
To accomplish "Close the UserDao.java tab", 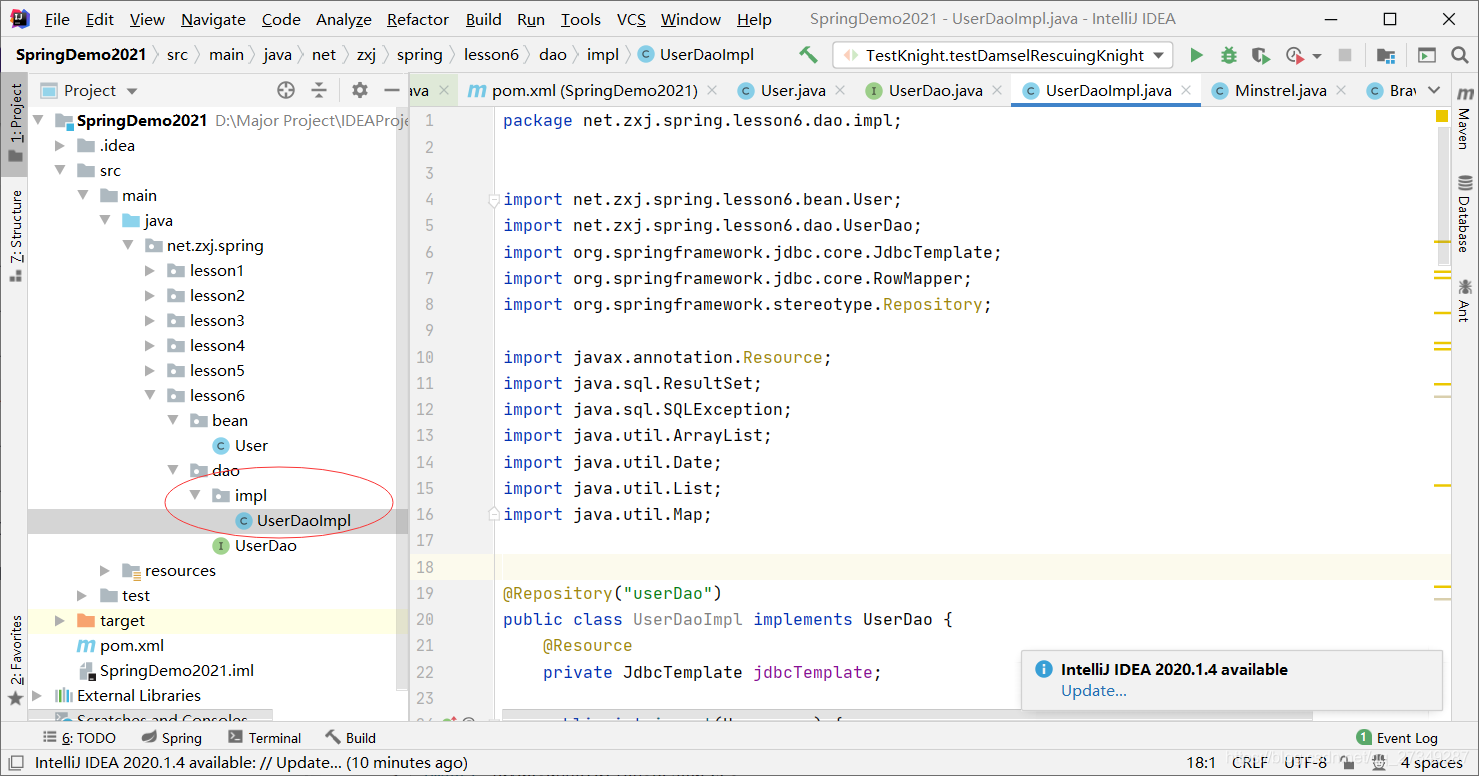I will coord(997,90).
